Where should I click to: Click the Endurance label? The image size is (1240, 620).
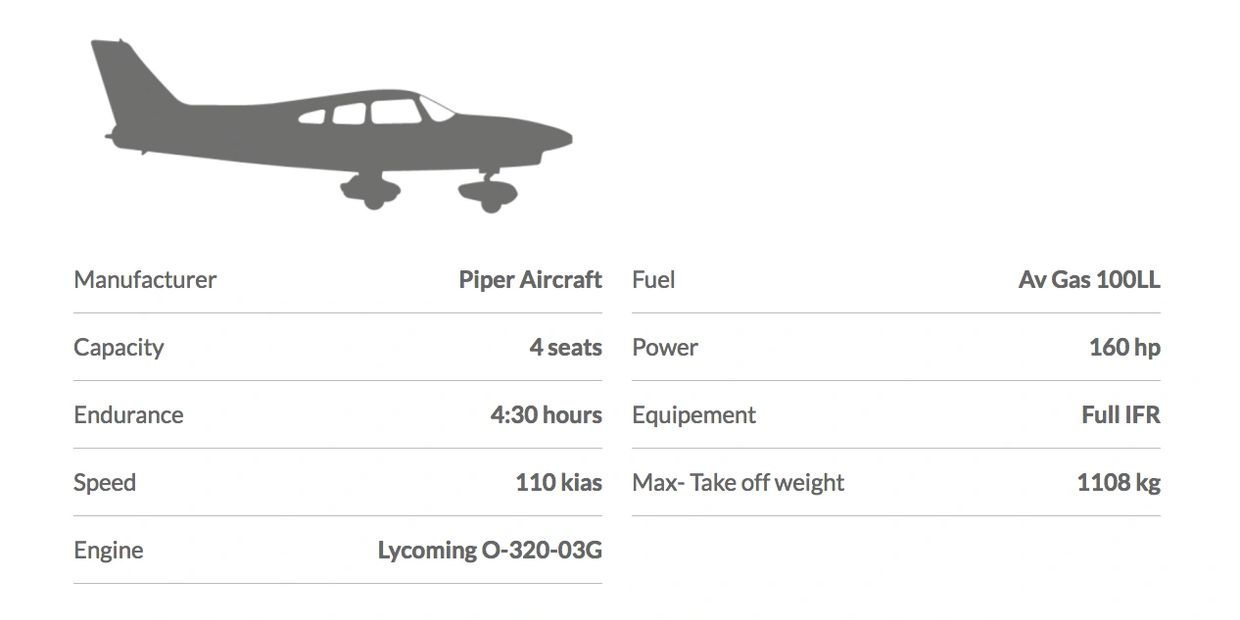[129, 415]
